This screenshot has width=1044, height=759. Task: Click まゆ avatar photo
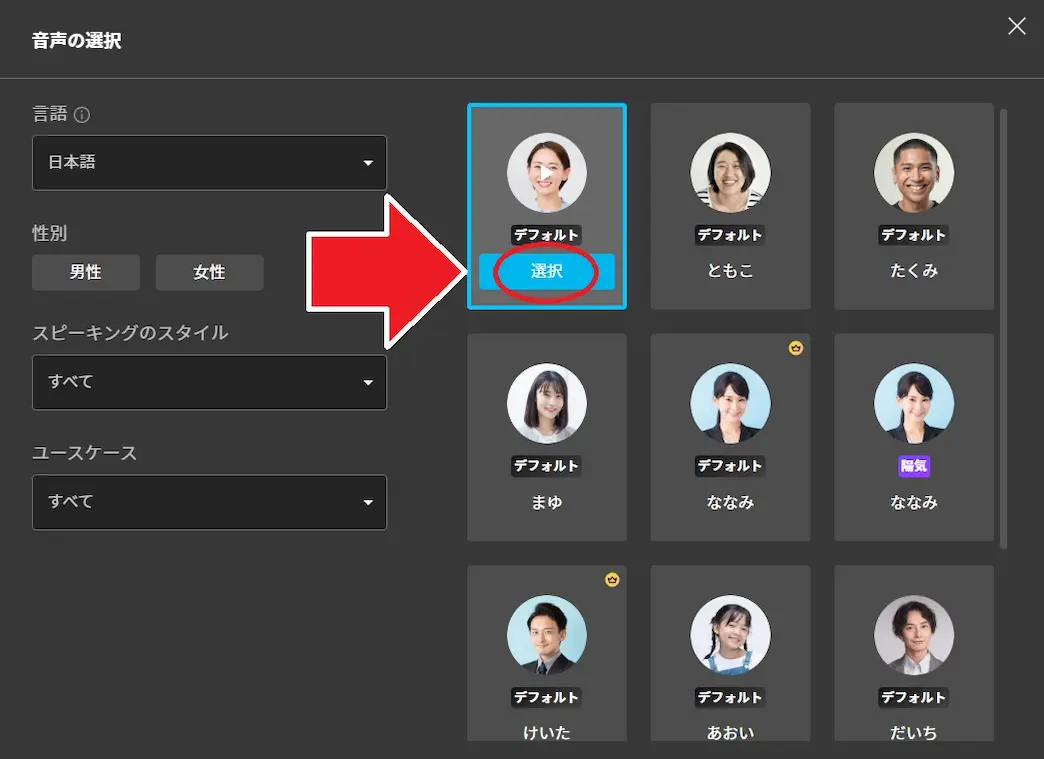click(x=547, y=403)
